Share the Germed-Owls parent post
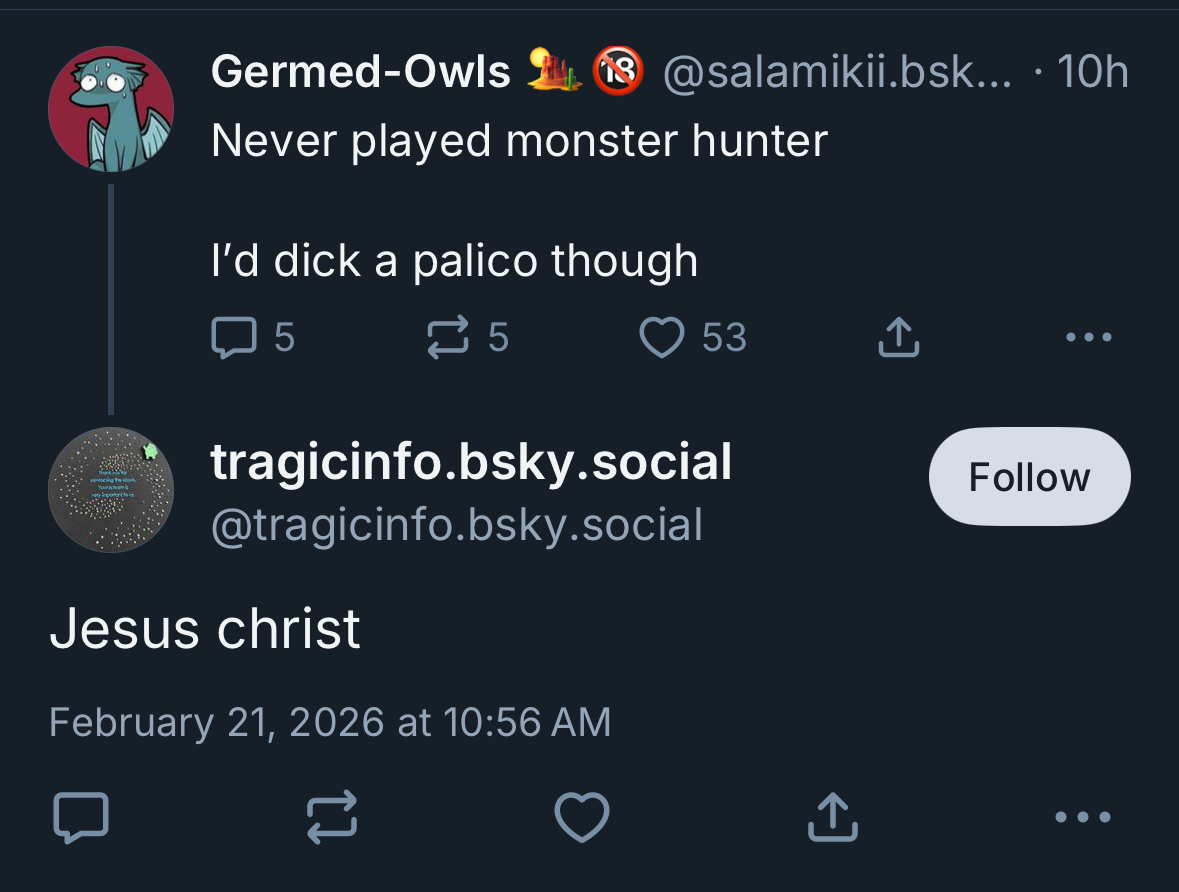1179x892 pixels. point(898,338)
